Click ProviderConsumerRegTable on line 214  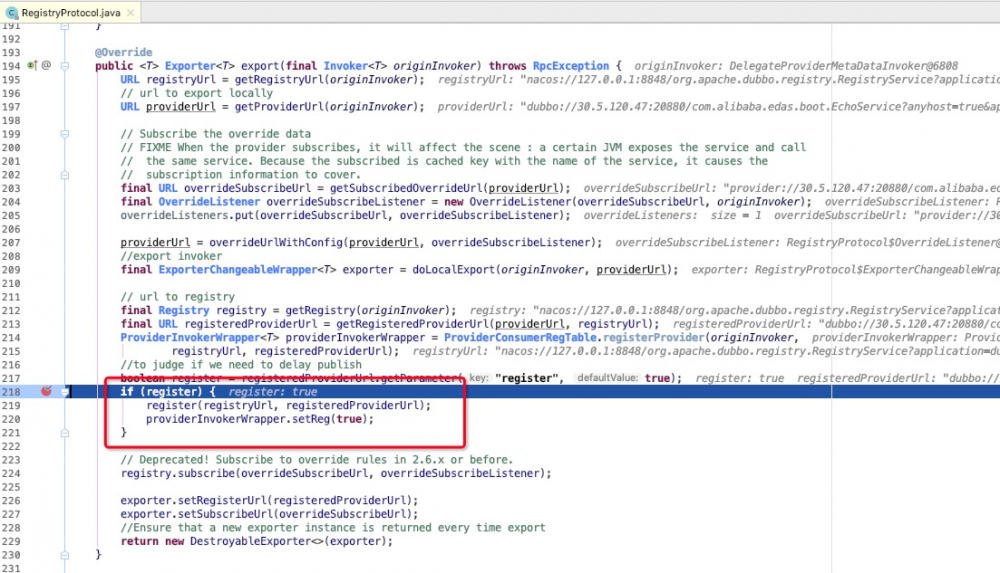coord(520,338)
